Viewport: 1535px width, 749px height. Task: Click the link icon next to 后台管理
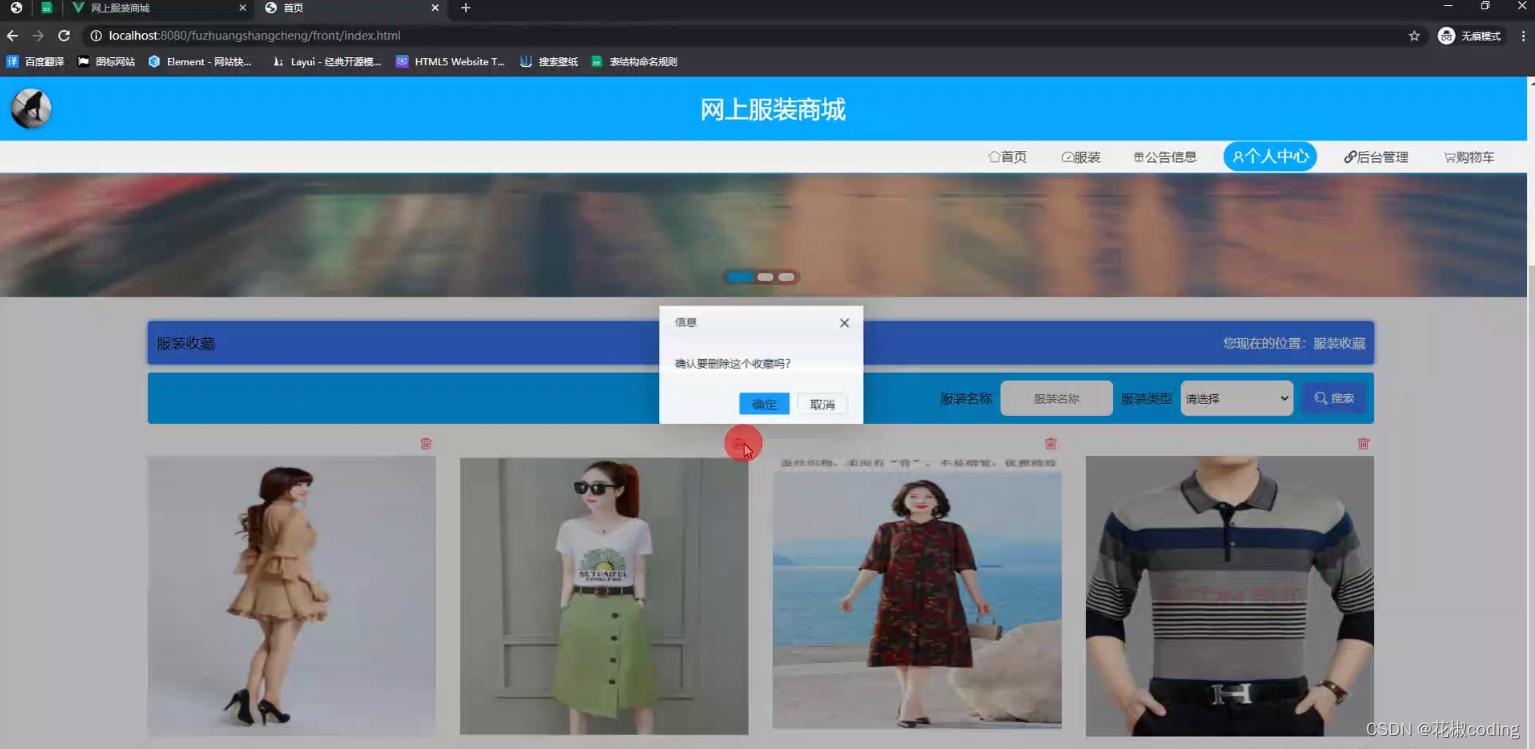click(x=1348, y=156)
